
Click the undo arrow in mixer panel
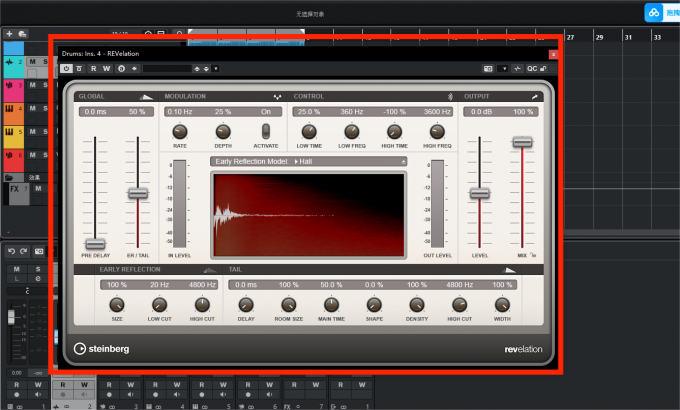point(11,251)
